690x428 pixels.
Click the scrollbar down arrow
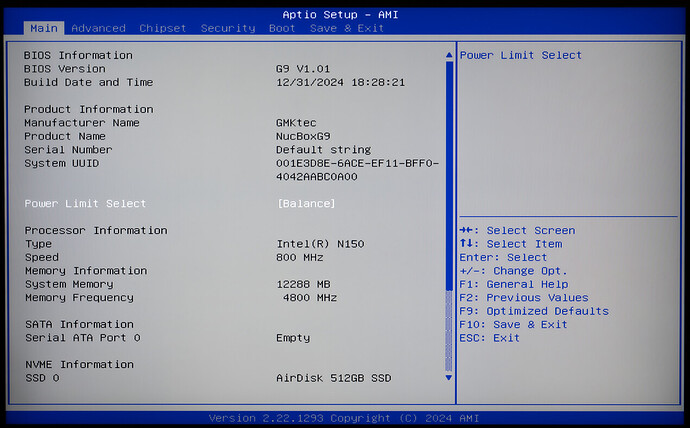click(x=449, y=377)
